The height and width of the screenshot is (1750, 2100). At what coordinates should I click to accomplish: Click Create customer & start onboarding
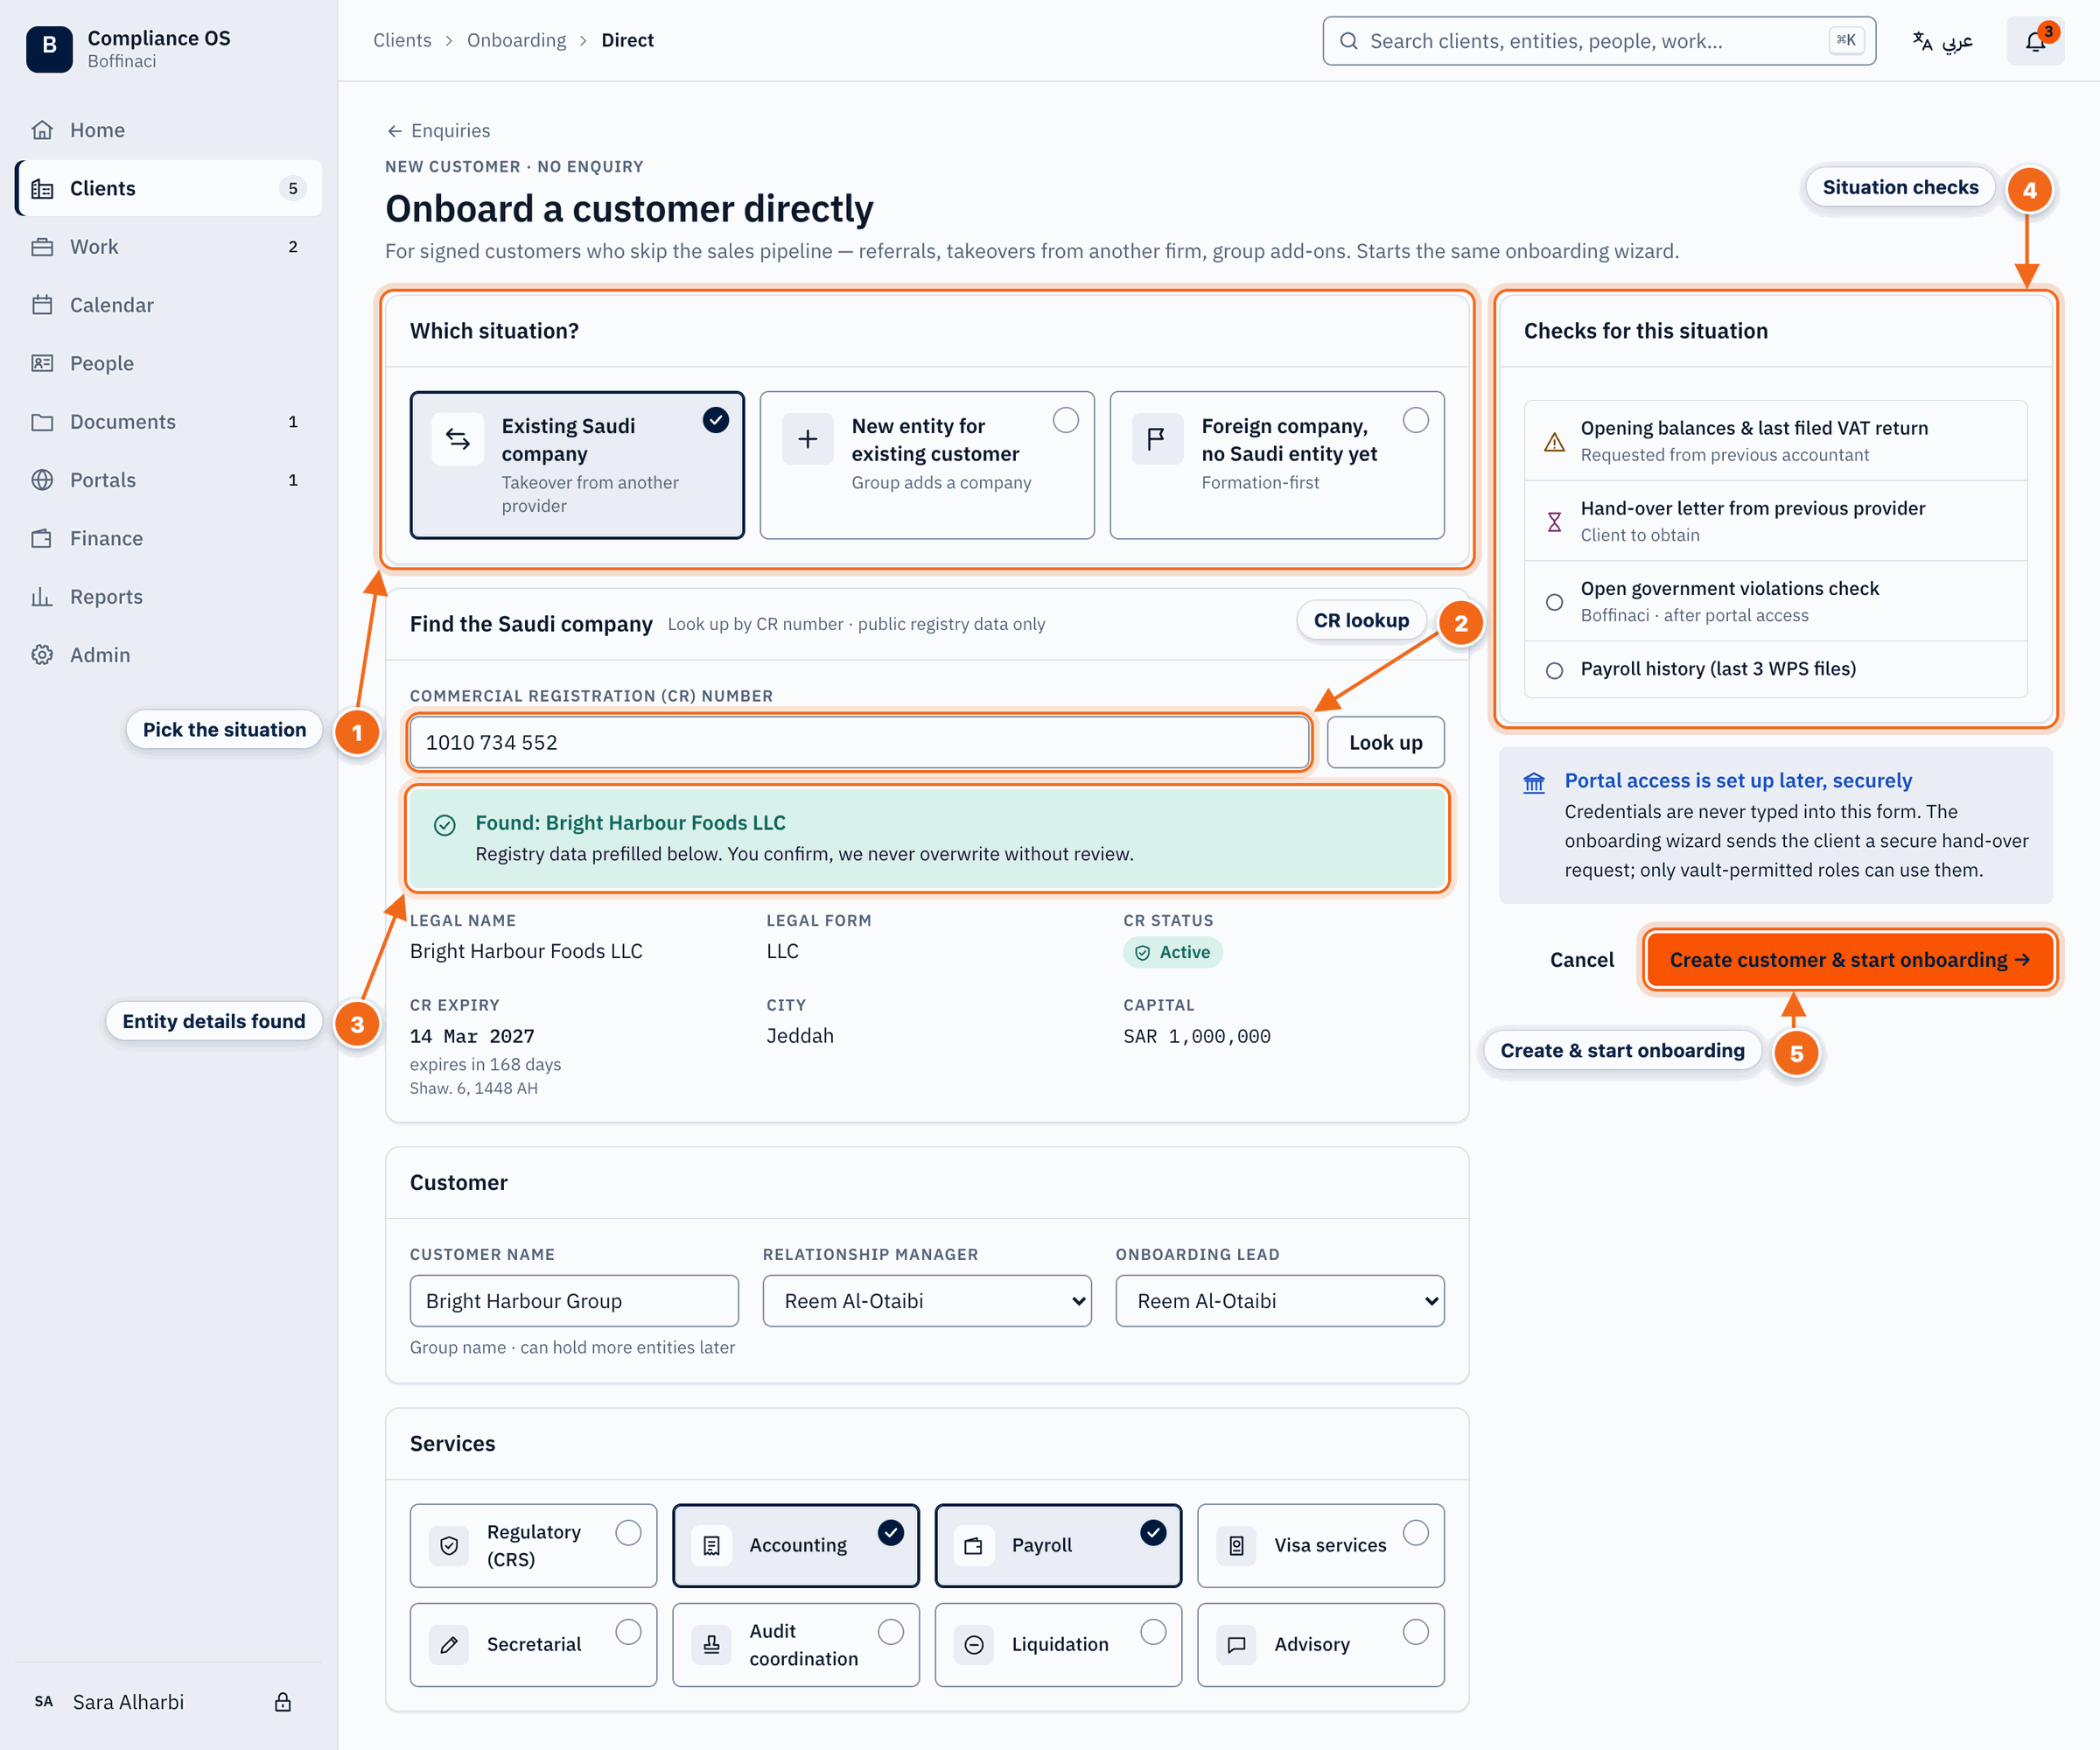[x=1849, y=959]
